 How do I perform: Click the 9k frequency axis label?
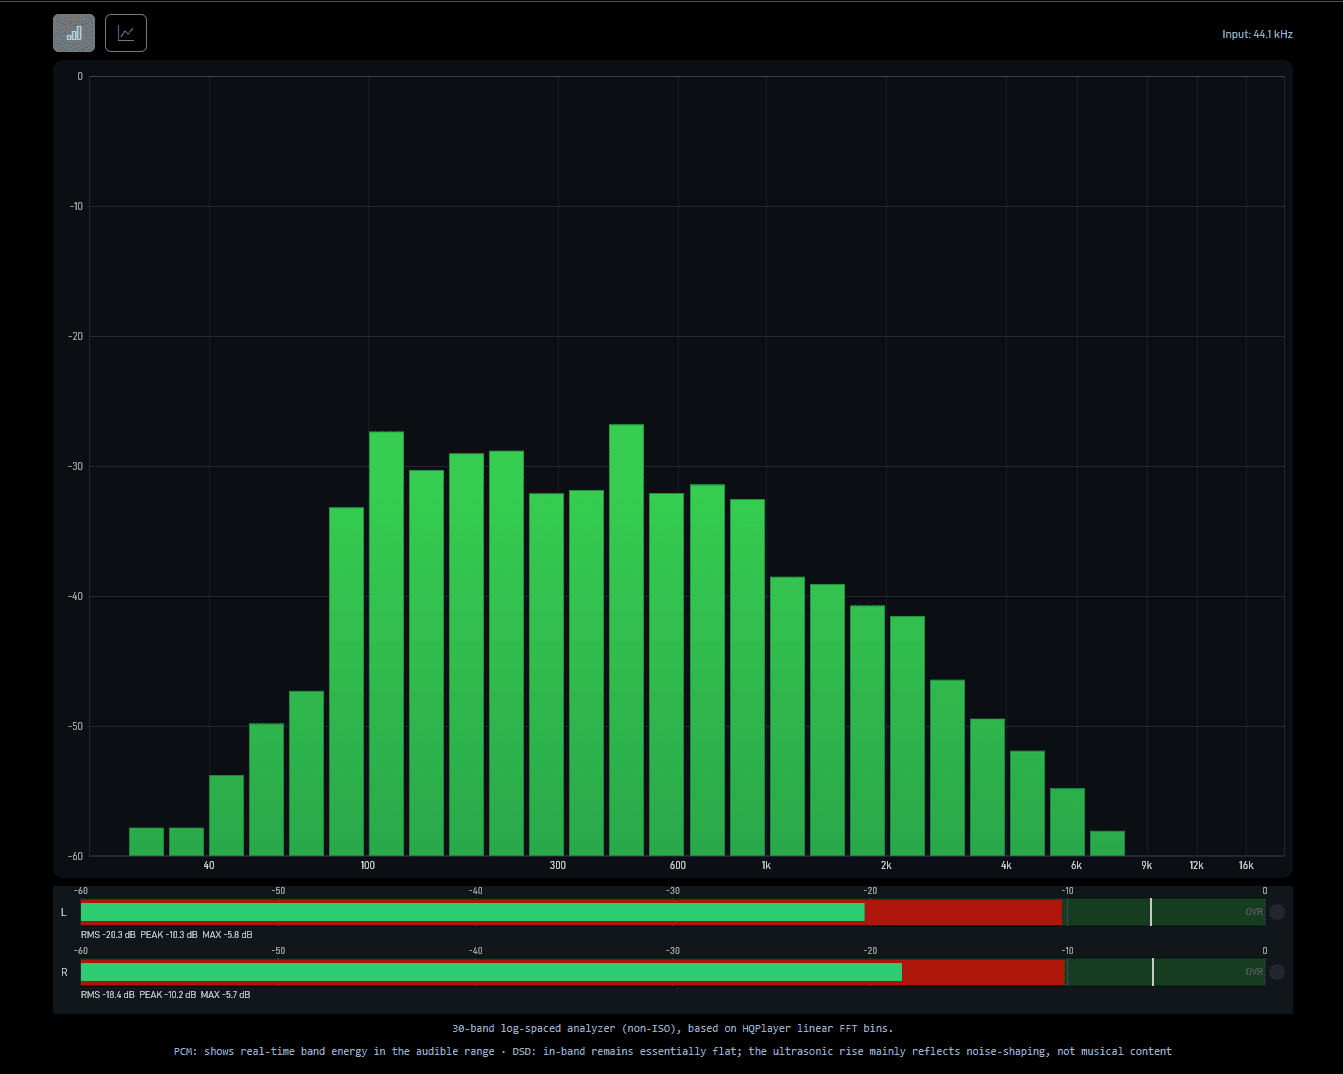(x=1147, y=865)
